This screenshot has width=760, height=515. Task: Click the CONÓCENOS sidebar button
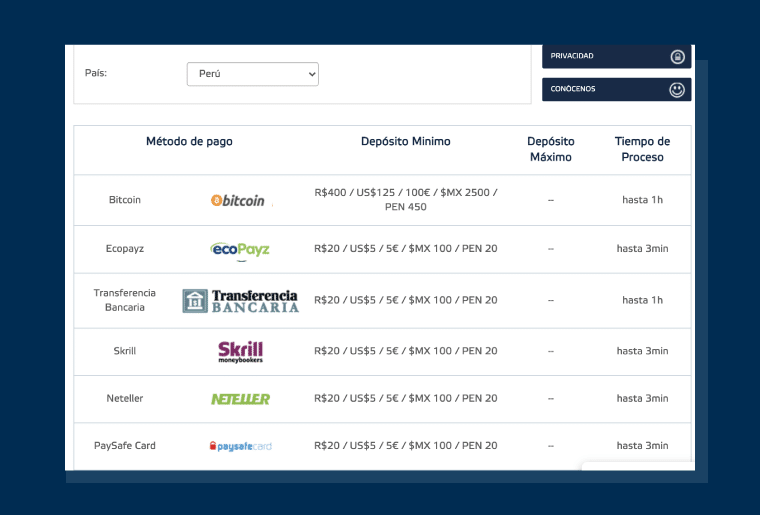tap(617, 90)
